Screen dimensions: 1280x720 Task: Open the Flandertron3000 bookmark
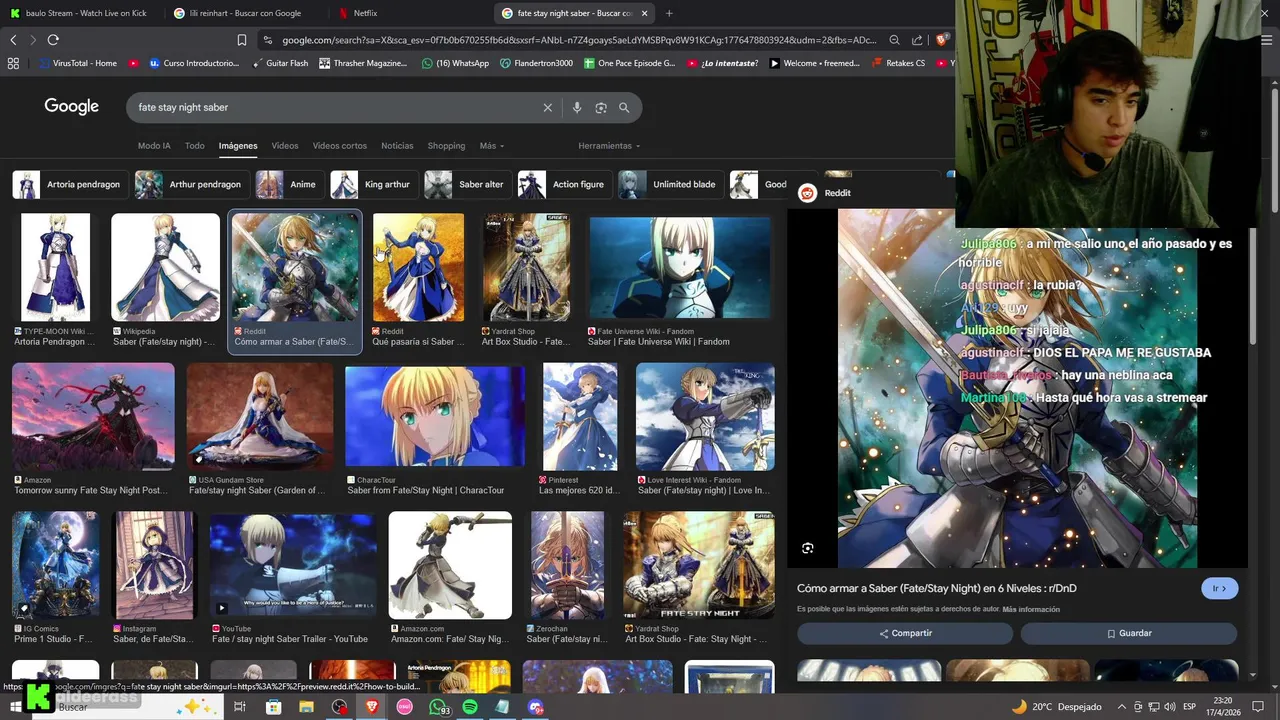click(536, 63)
